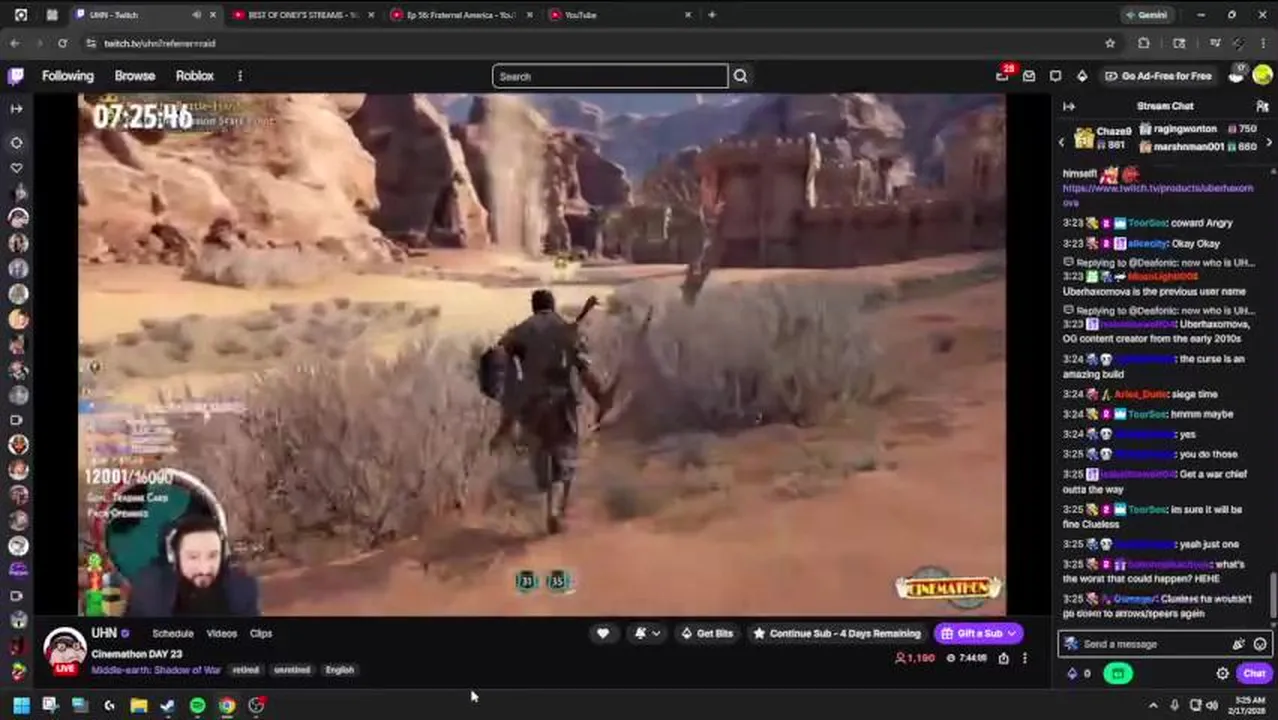Click the Get Bits diamond in navbar

tap(1081, 76)
